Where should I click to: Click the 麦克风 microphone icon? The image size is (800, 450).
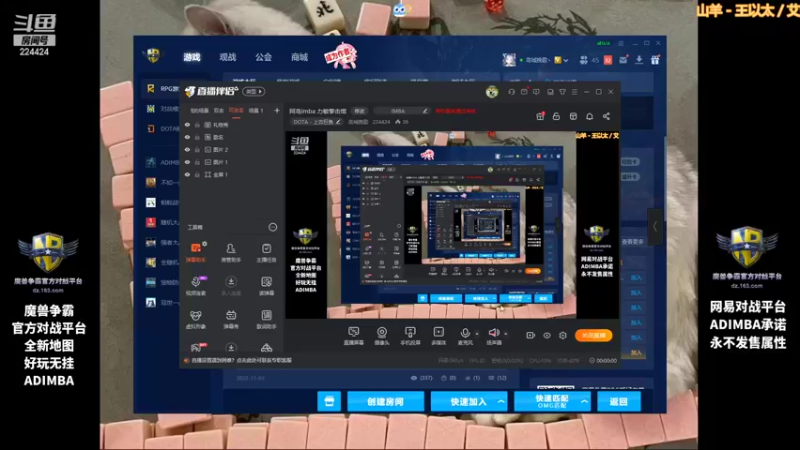pos(465,335)
